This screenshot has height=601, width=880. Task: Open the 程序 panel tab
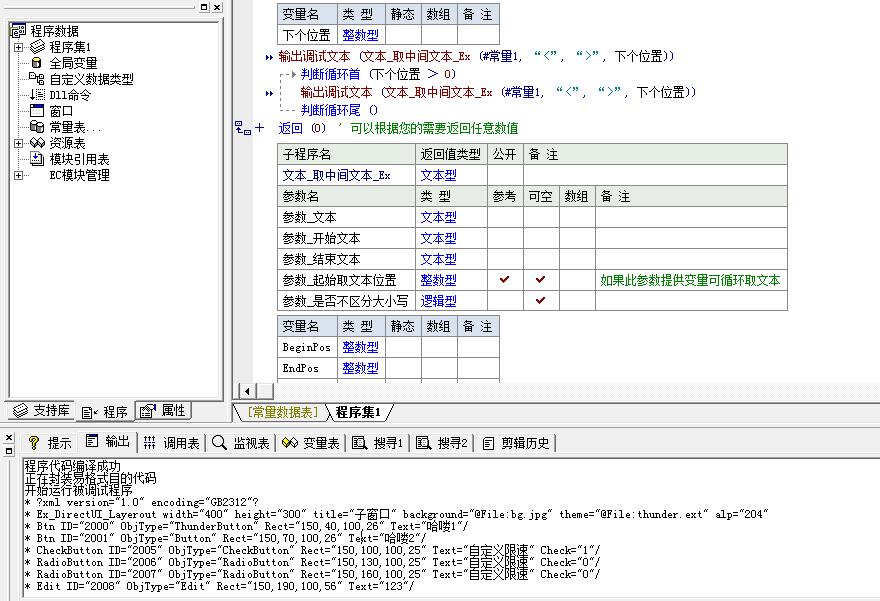pos(105,412)
